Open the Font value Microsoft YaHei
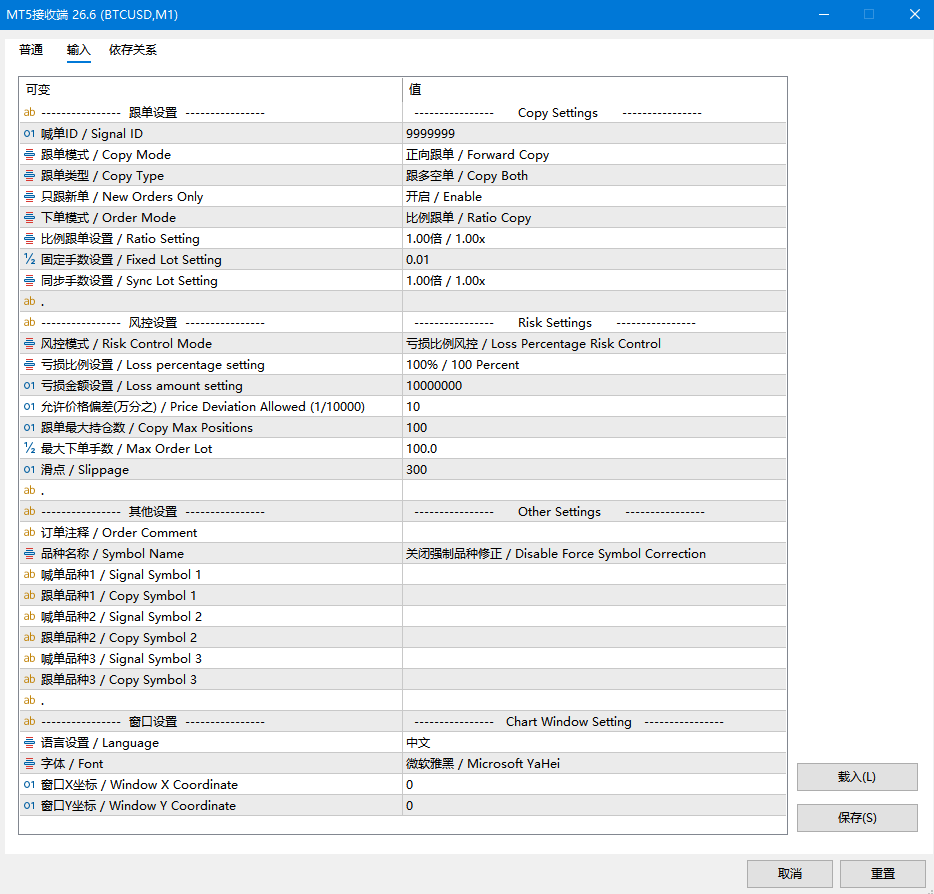934x894 pixels. 594,764
